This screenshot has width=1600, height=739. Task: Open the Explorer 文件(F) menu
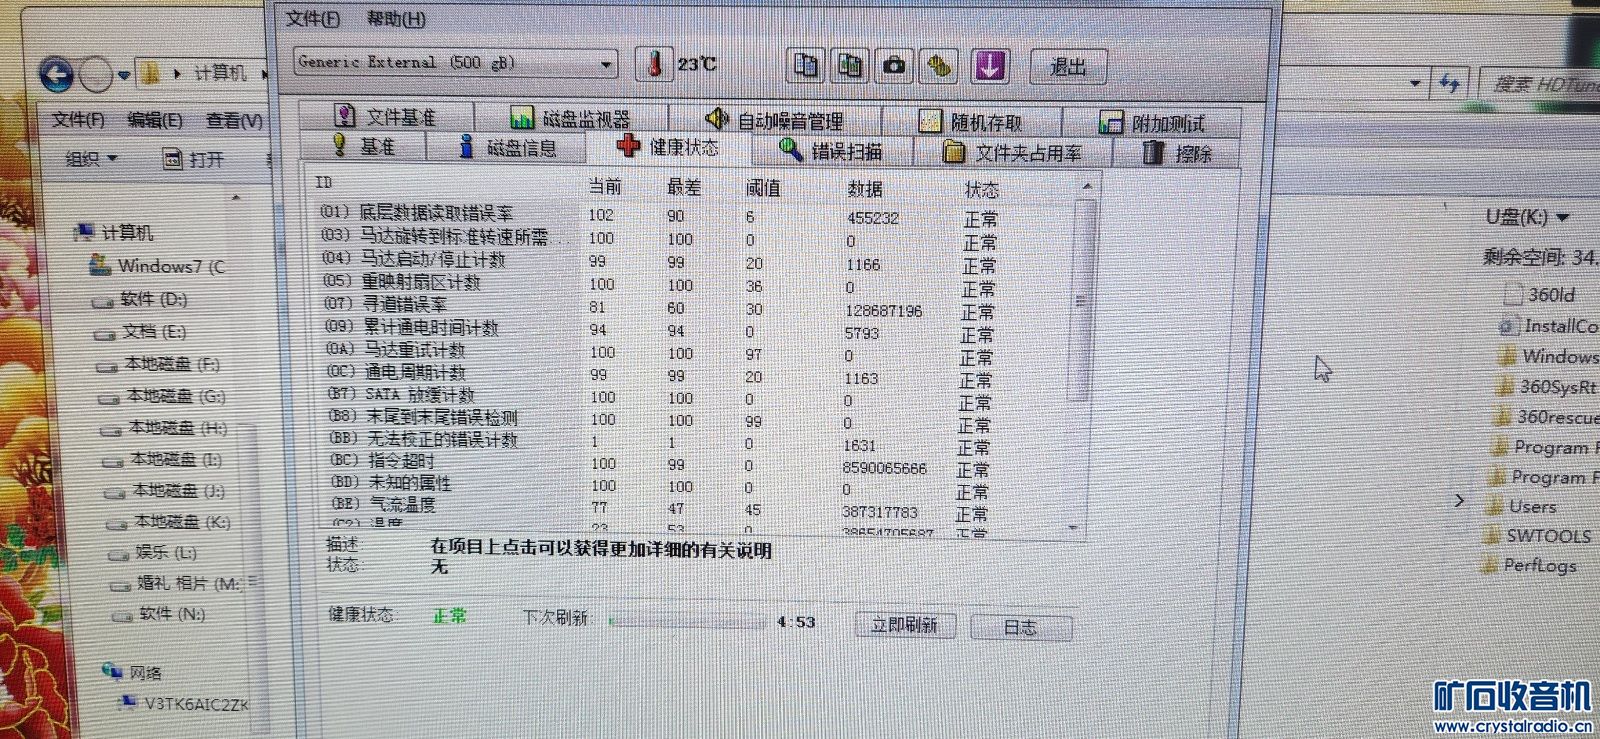point(78,120)
